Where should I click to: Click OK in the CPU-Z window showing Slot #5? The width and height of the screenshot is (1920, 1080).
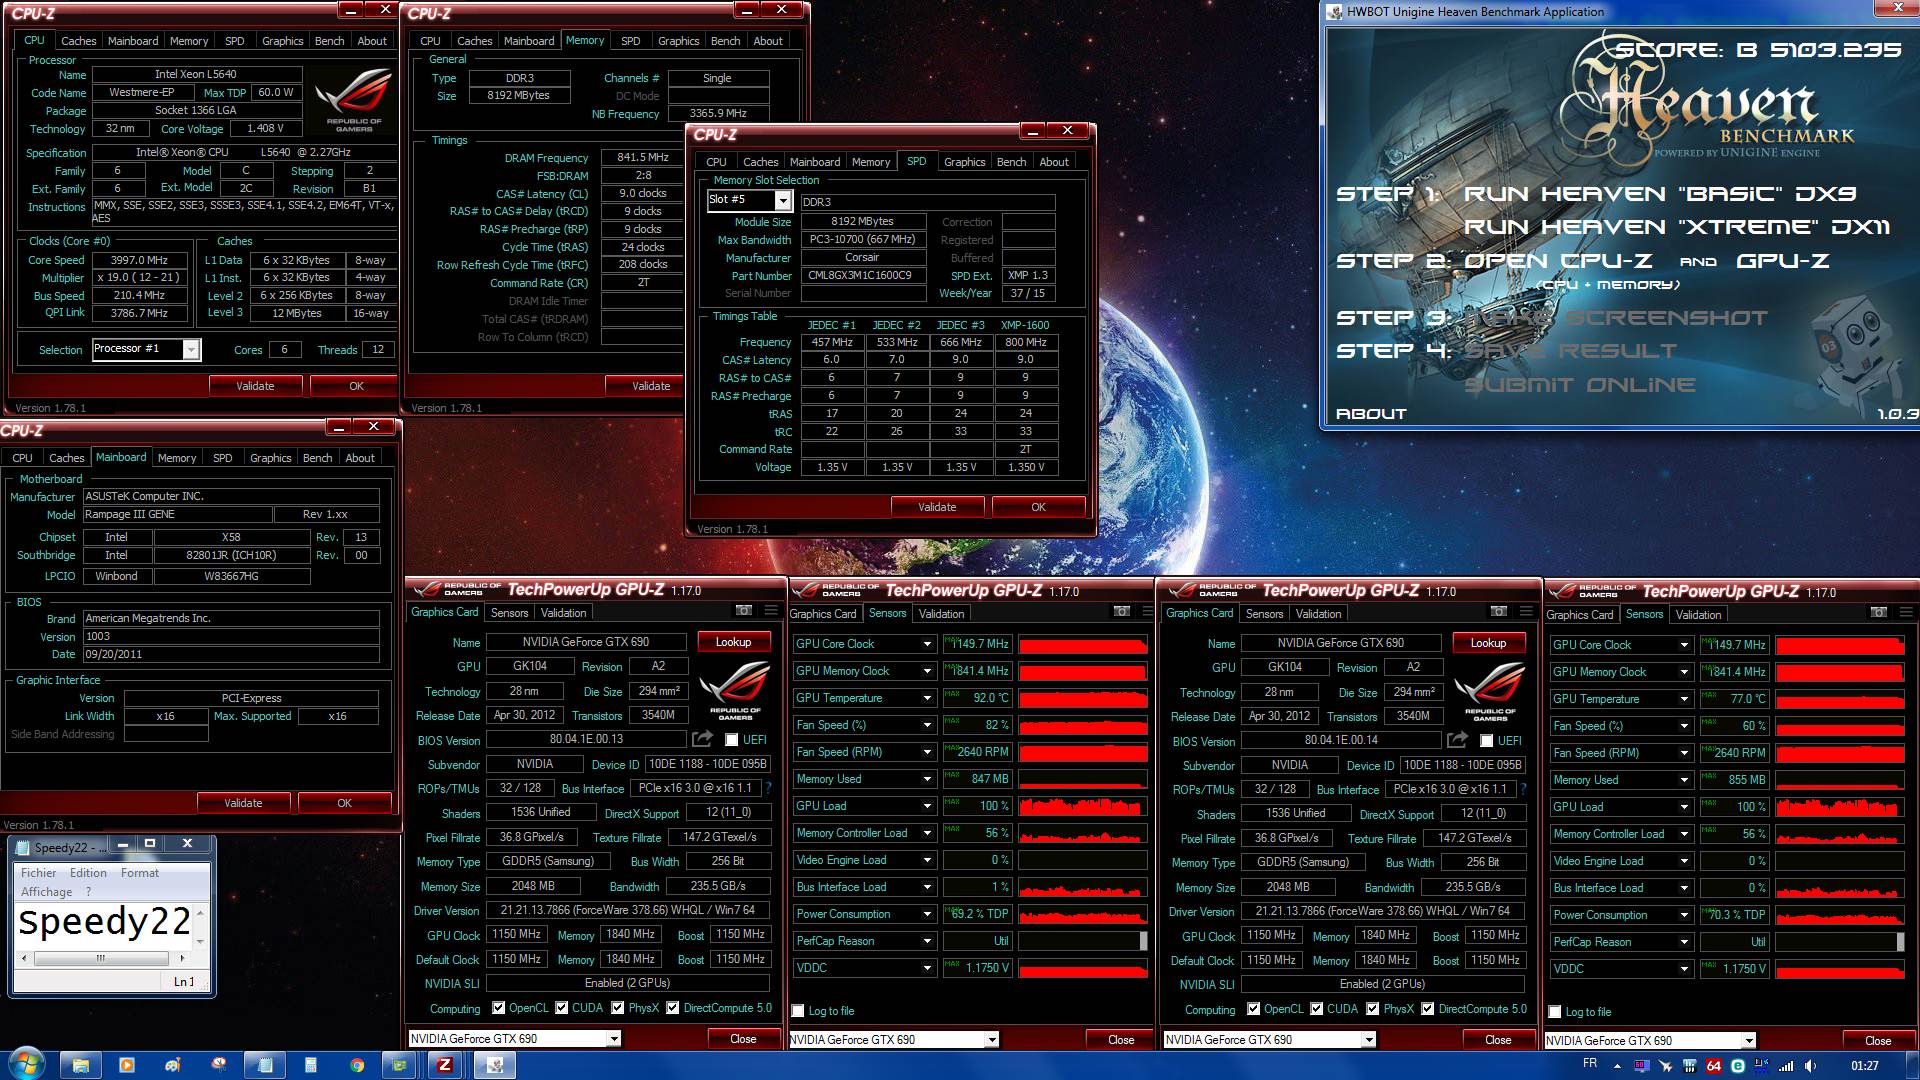pyautogui.click(x=1038, y=507)
